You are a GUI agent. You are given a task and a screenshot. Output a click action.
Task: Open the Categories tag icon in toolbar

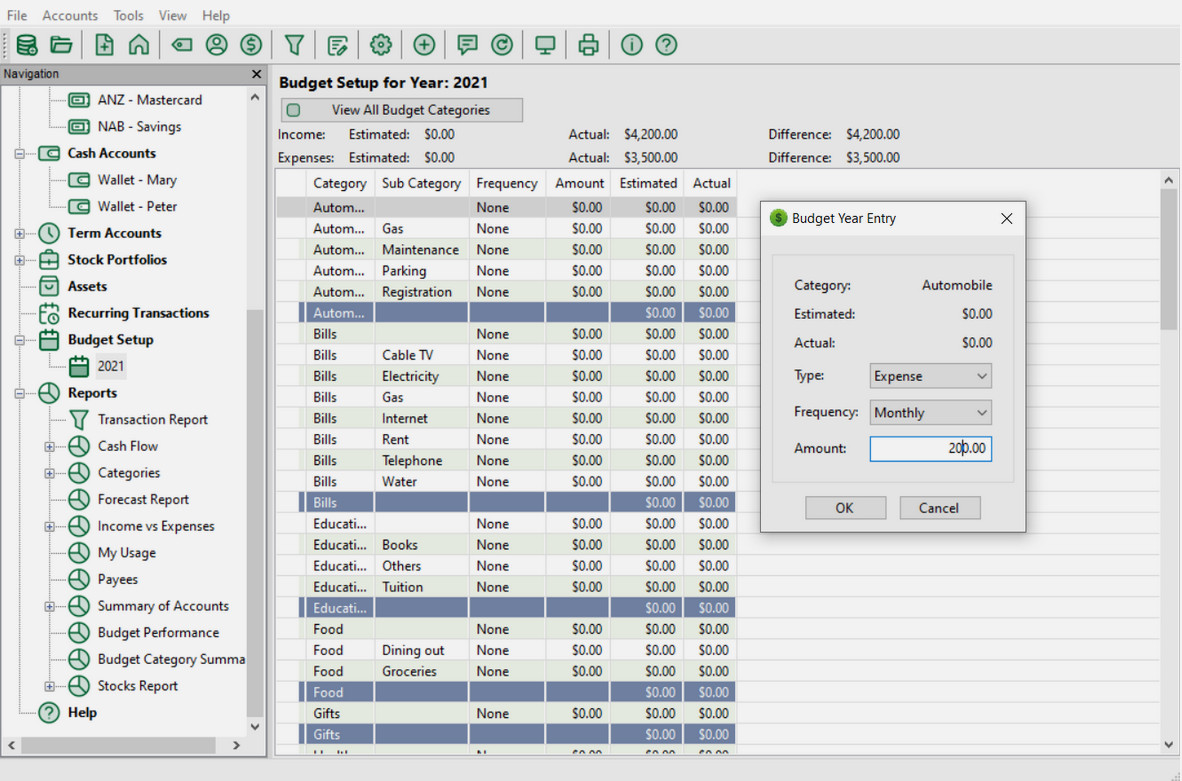click(x=182, y=45)
